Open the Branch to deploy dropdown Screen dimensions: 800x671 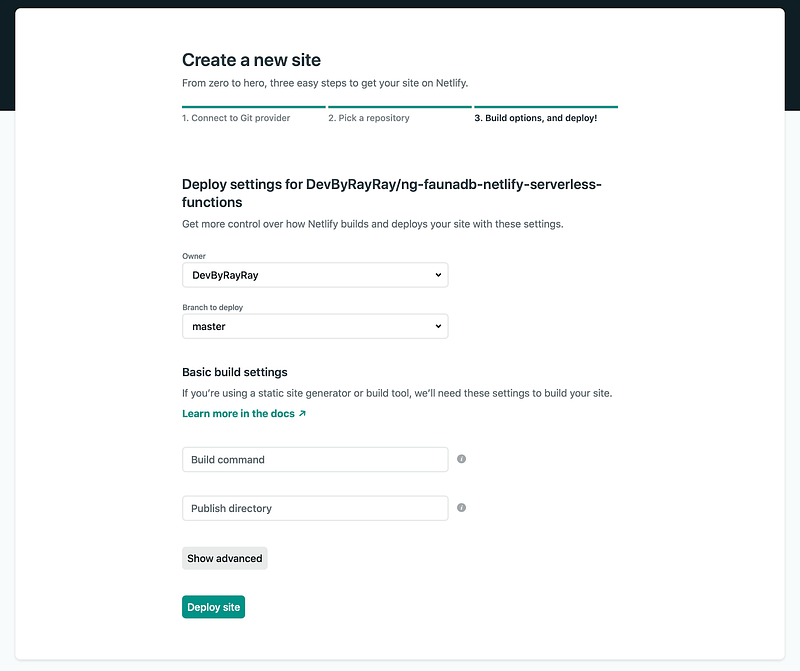[315, 326]
